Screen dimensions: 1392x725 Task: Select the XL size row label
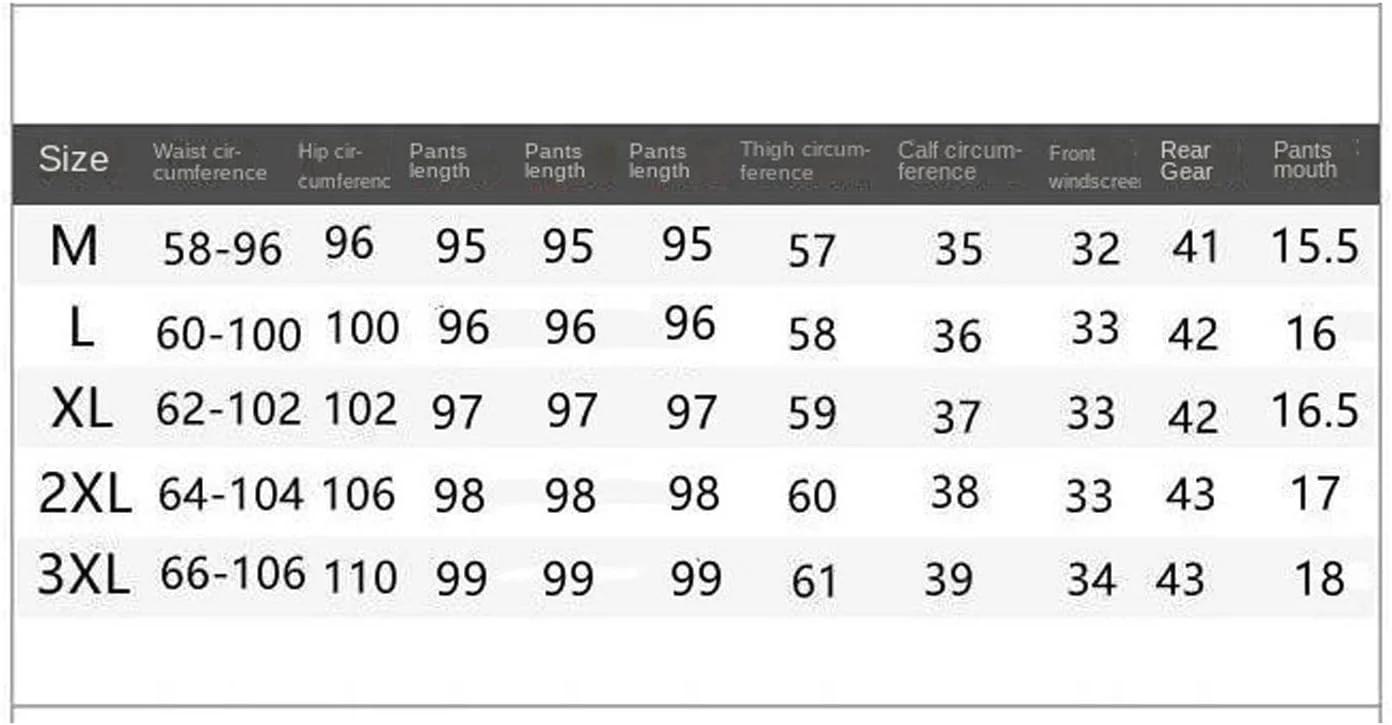point(80,410)
